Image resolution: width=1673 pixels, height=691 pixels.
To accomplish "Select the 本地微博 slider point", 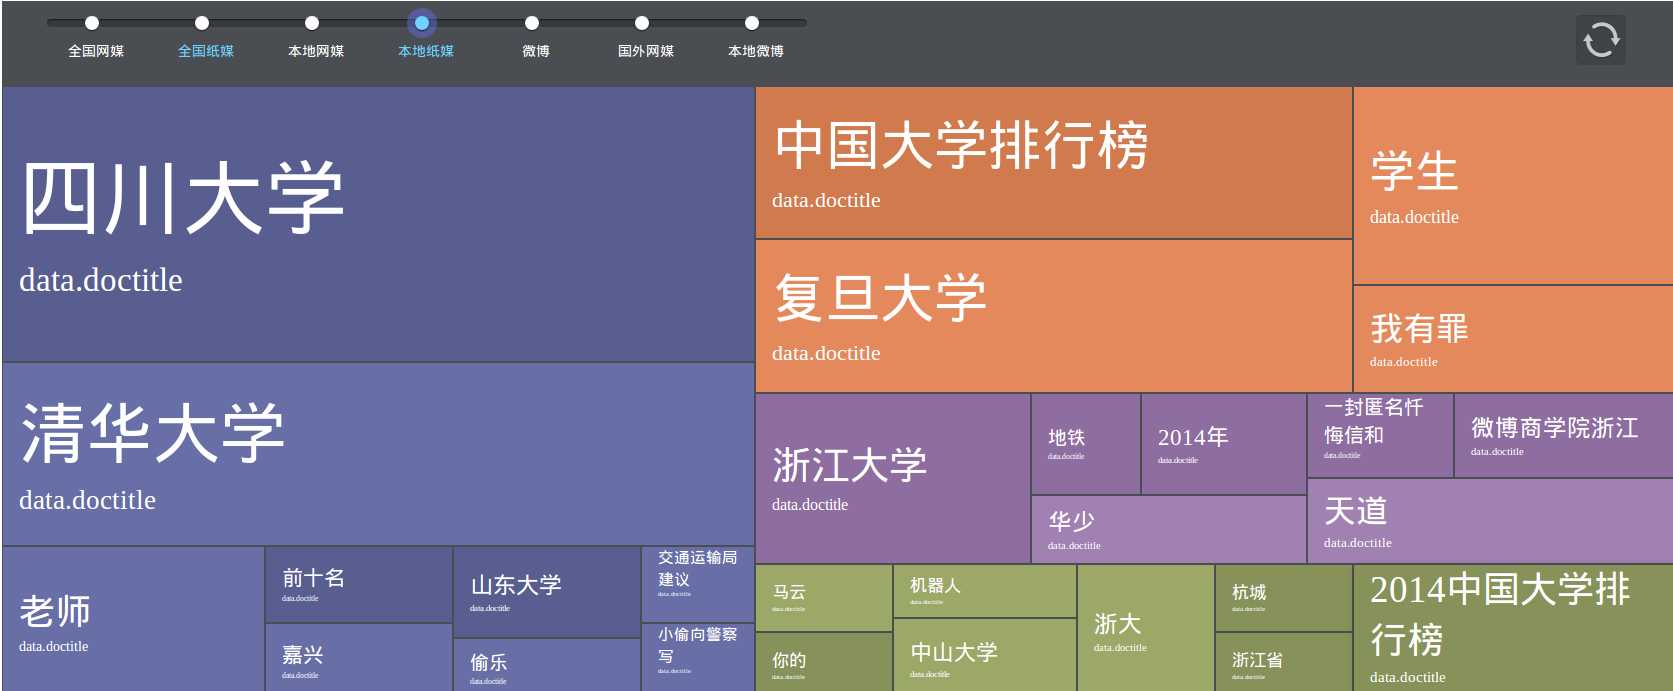I will (x=752, y=23).
